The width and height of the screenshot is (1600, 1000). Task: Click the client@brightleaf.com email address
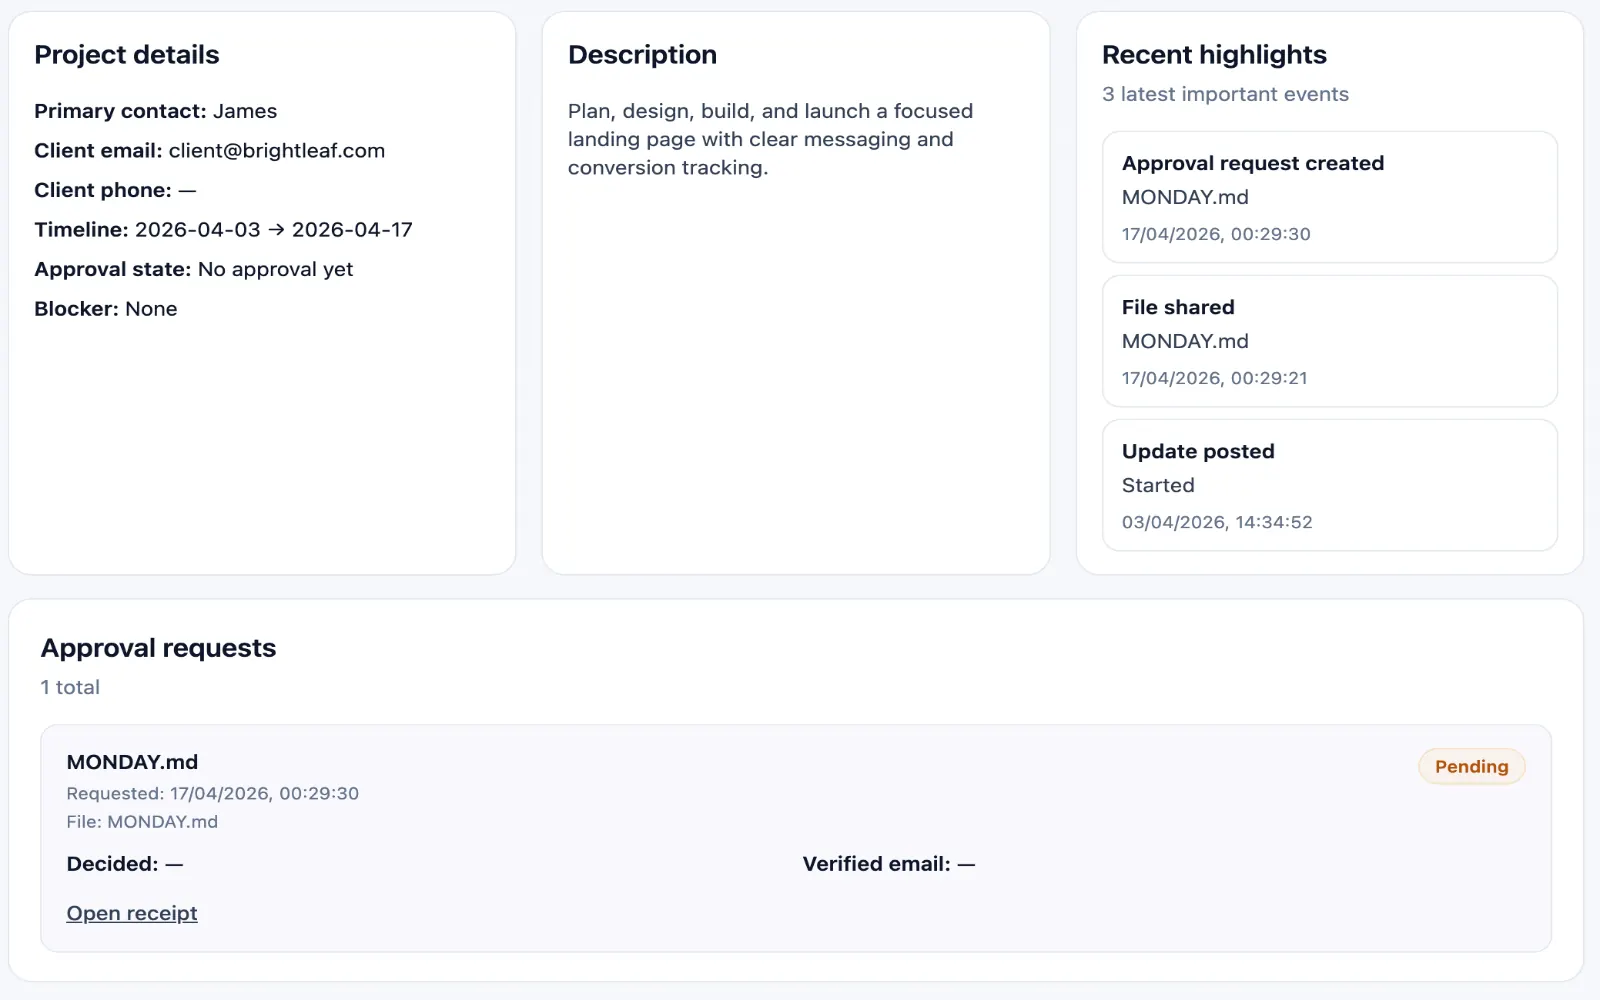tap(277, 151)
